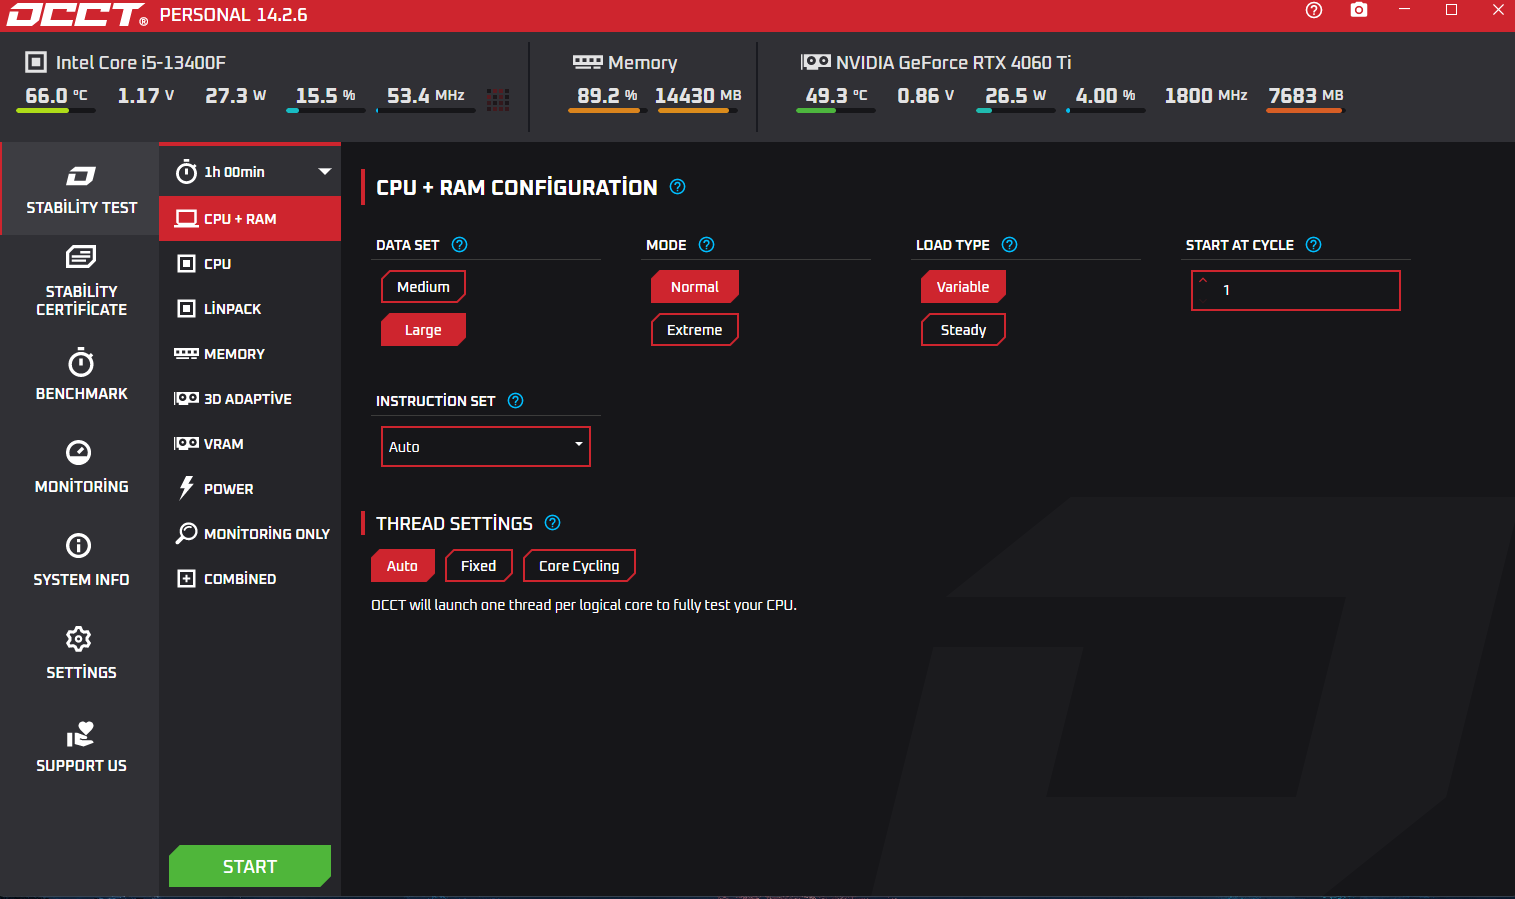This screenshot has height=899, width=1515.
Task: Select the 3D Adaptive test
Action: (250, 399)
